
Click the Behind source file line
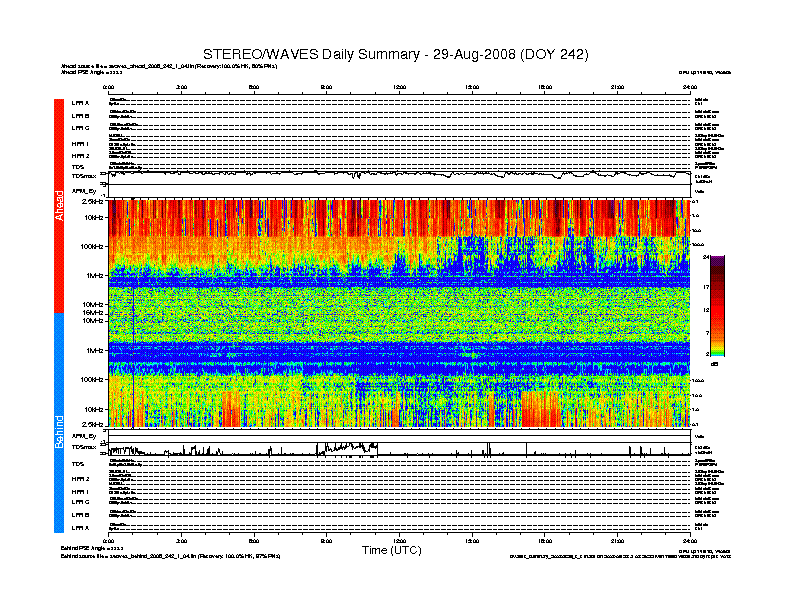coord(171,556)
